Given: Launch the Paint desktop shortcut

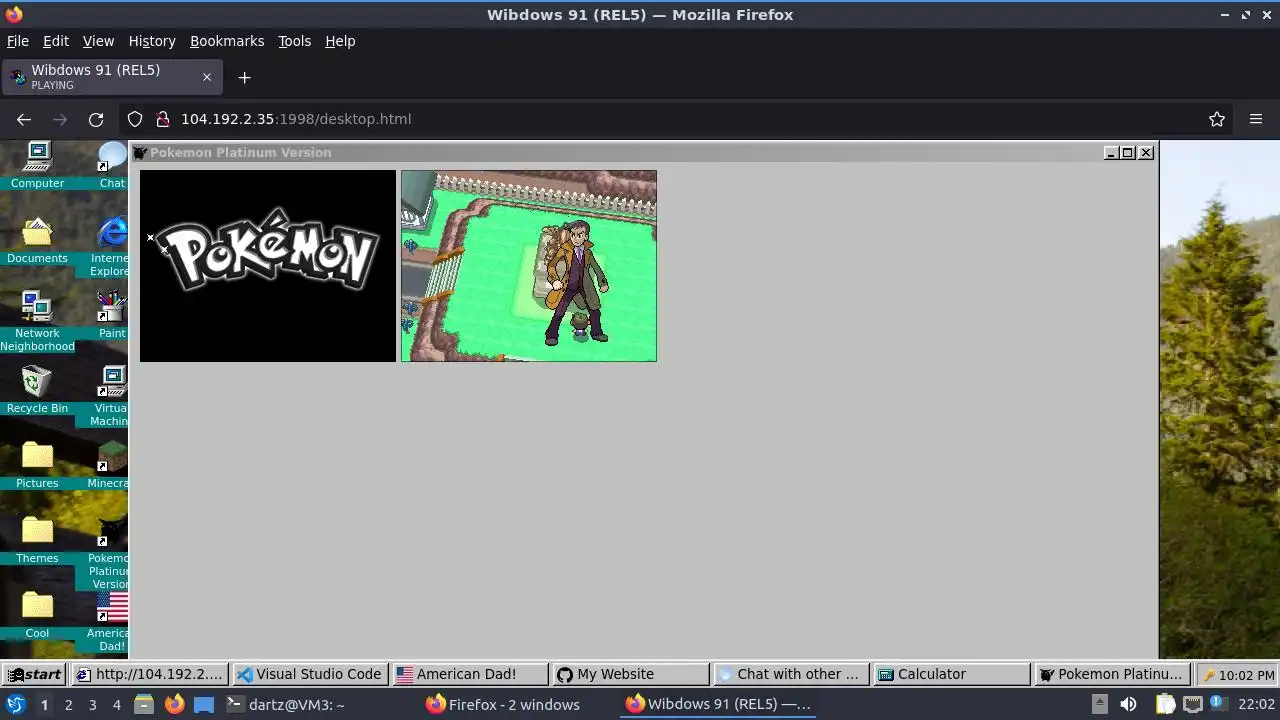Looking at the screenshot, I should coord(112,315).
